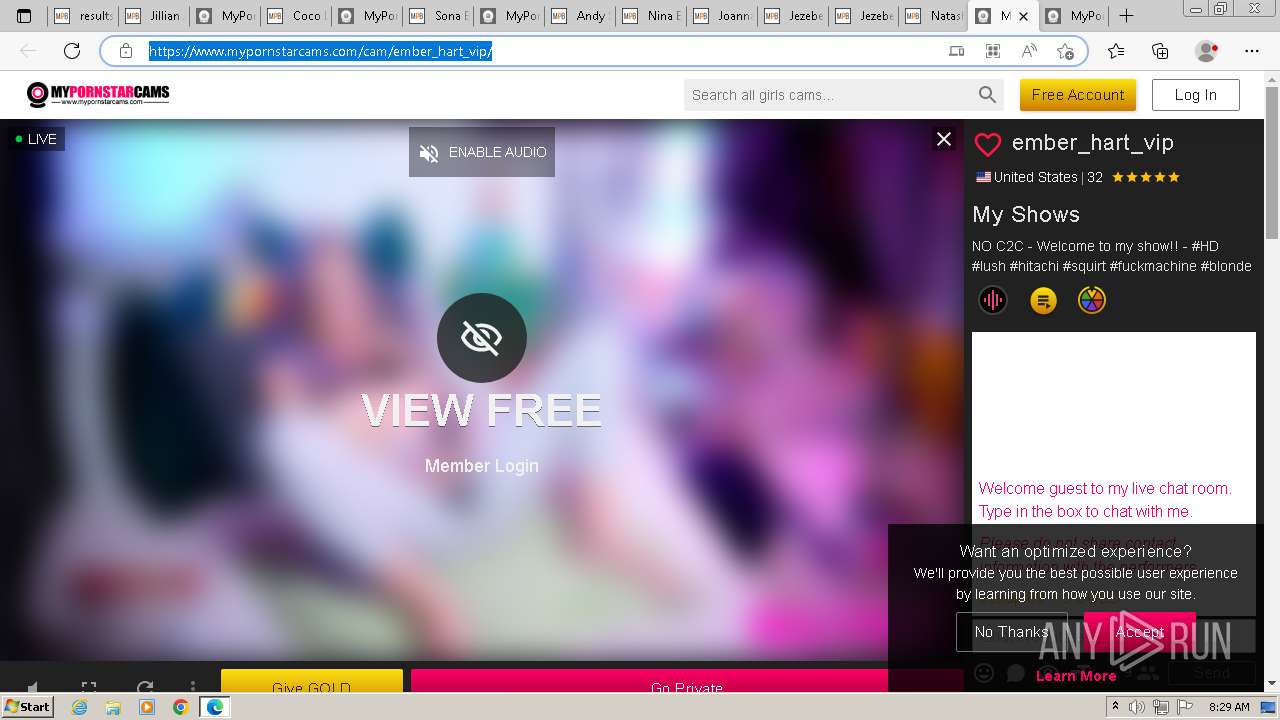
Task: Open Chrome from the taskbar
Action: [180, 707]
